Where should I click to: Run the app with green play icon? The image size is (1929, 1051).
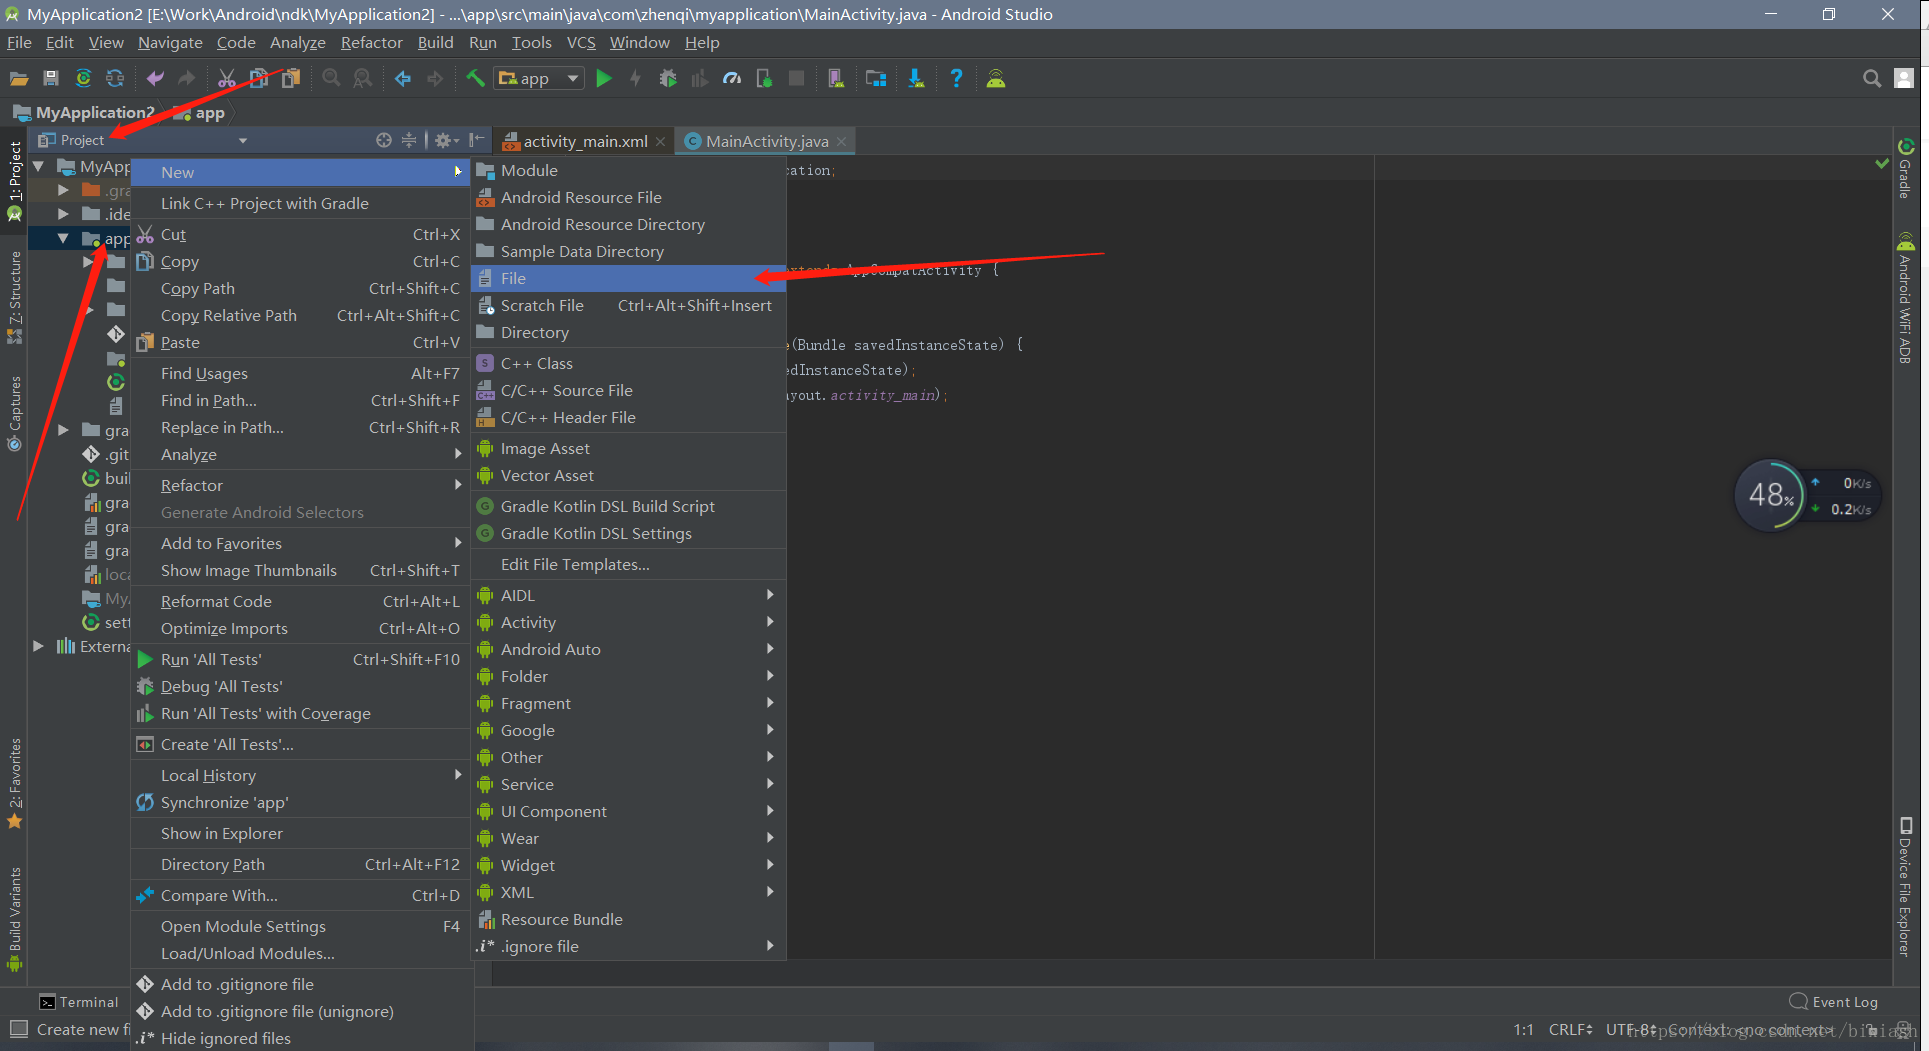click(x=604, y=78)
